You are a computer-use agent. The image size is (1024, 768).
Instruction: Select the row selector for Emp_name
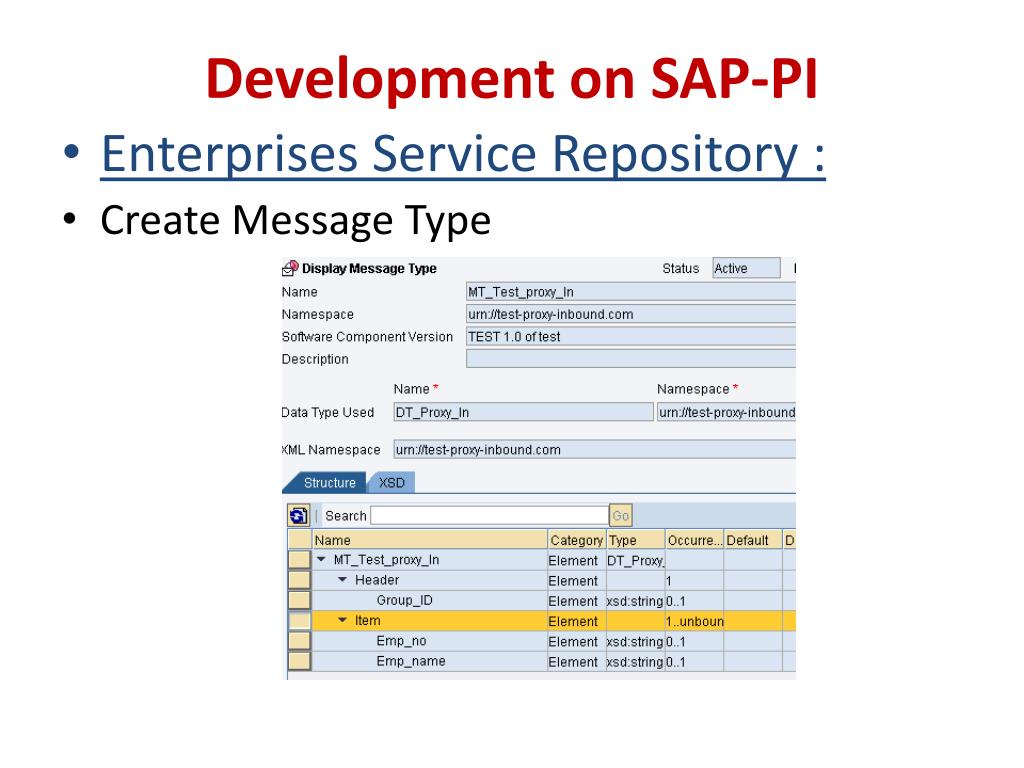300,661
